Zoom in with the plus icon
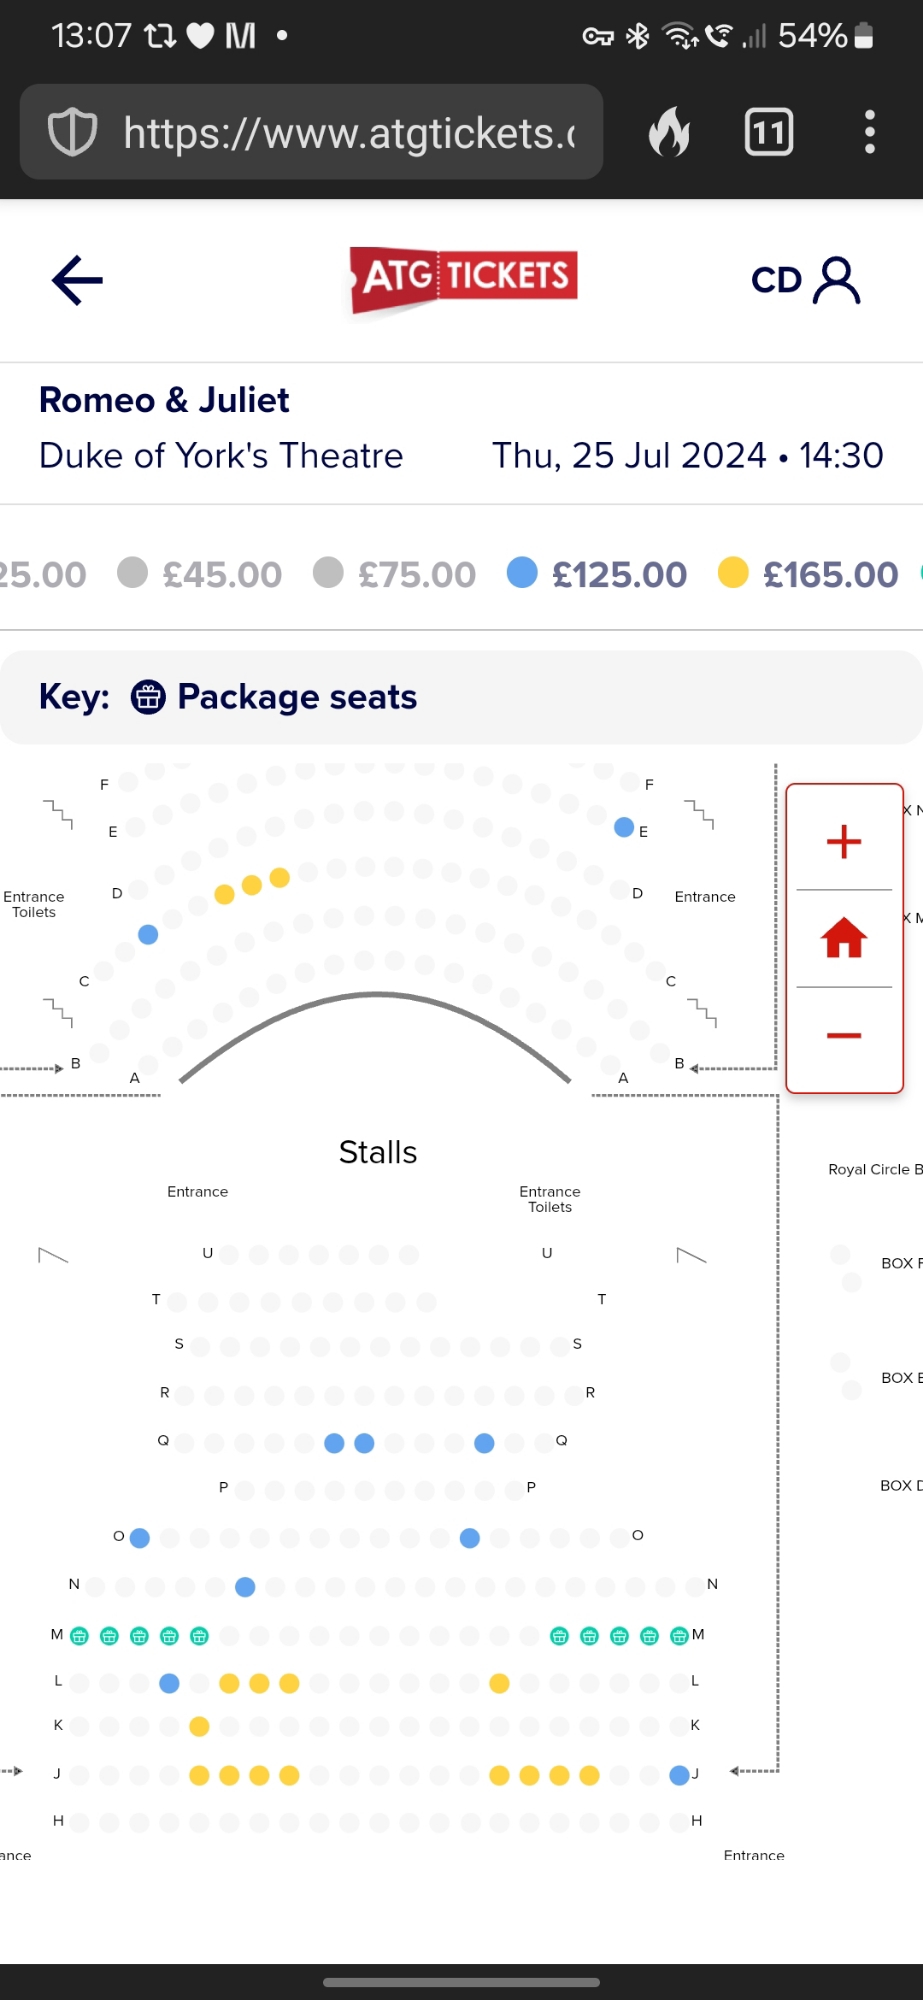923x2000 pixels. click(x=844, y=841)
